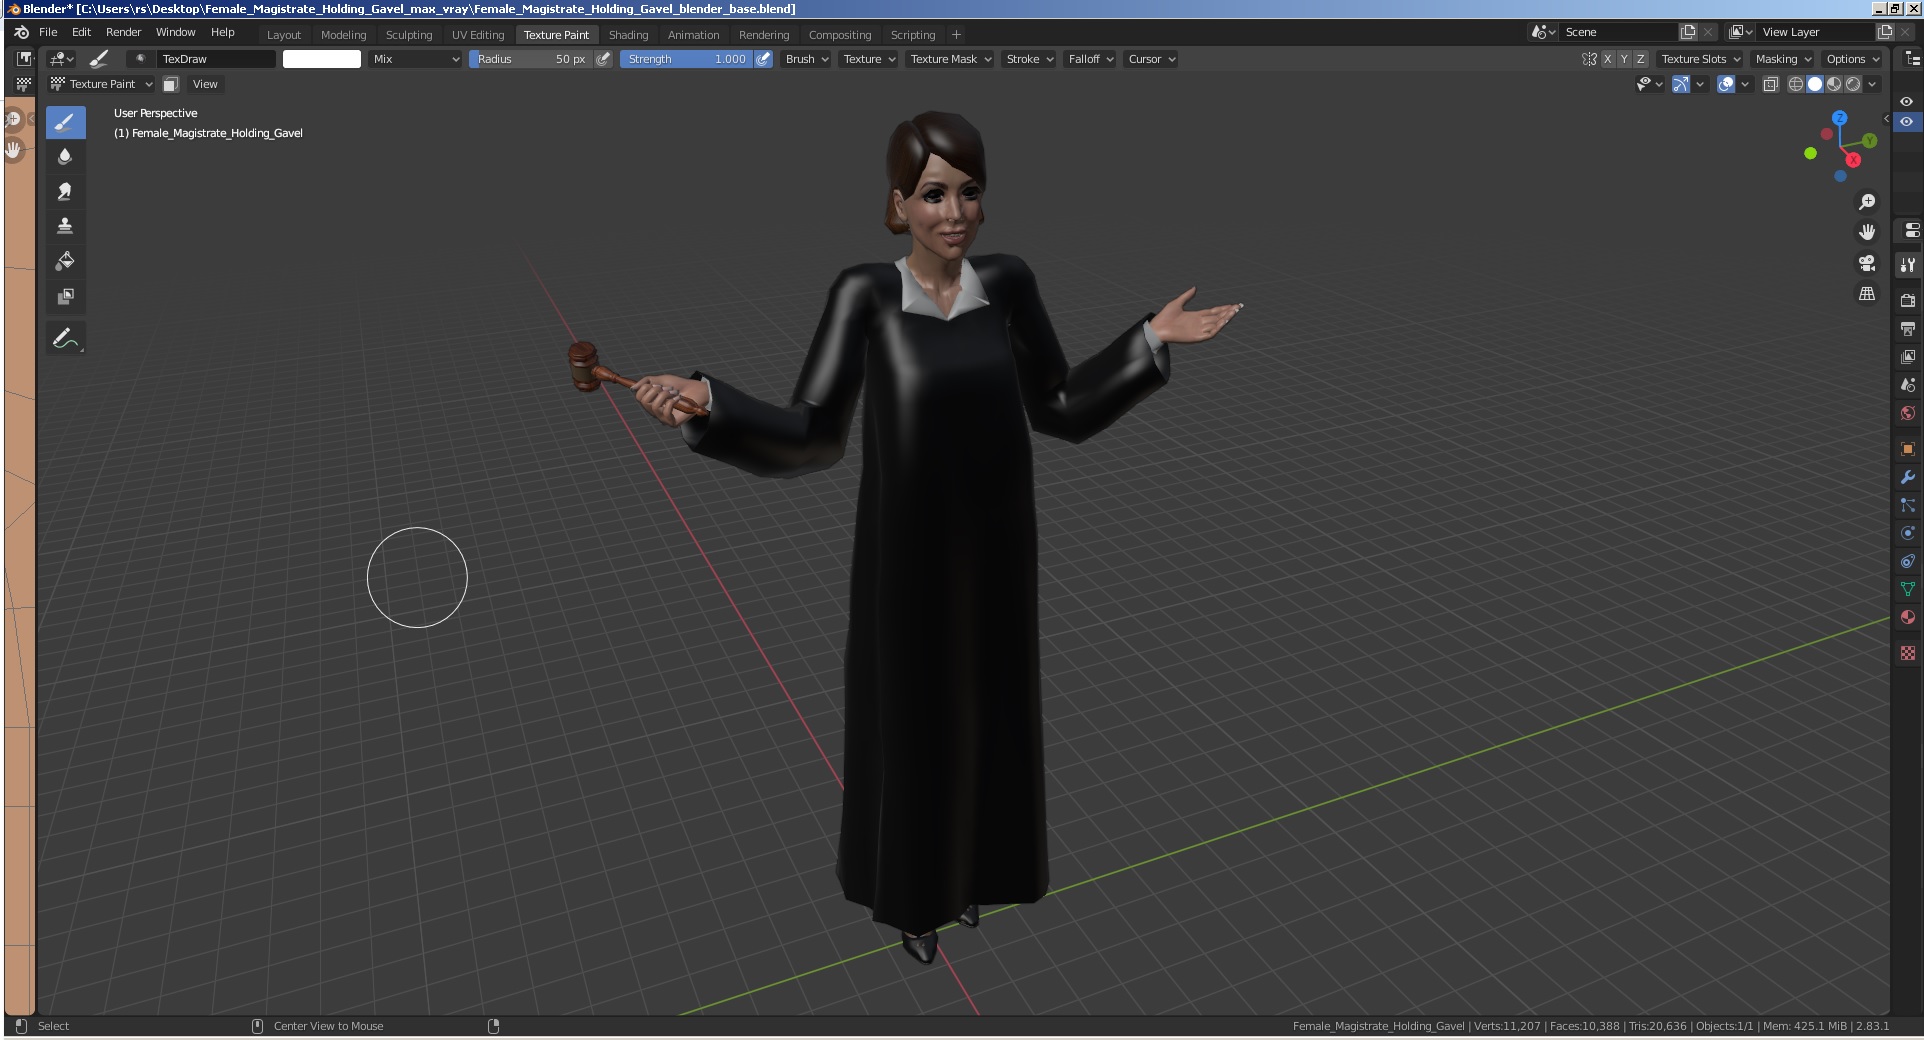1924x1040 pixels.
Task: Open the Mix blend mode dropdown
Action: point(415,59)
